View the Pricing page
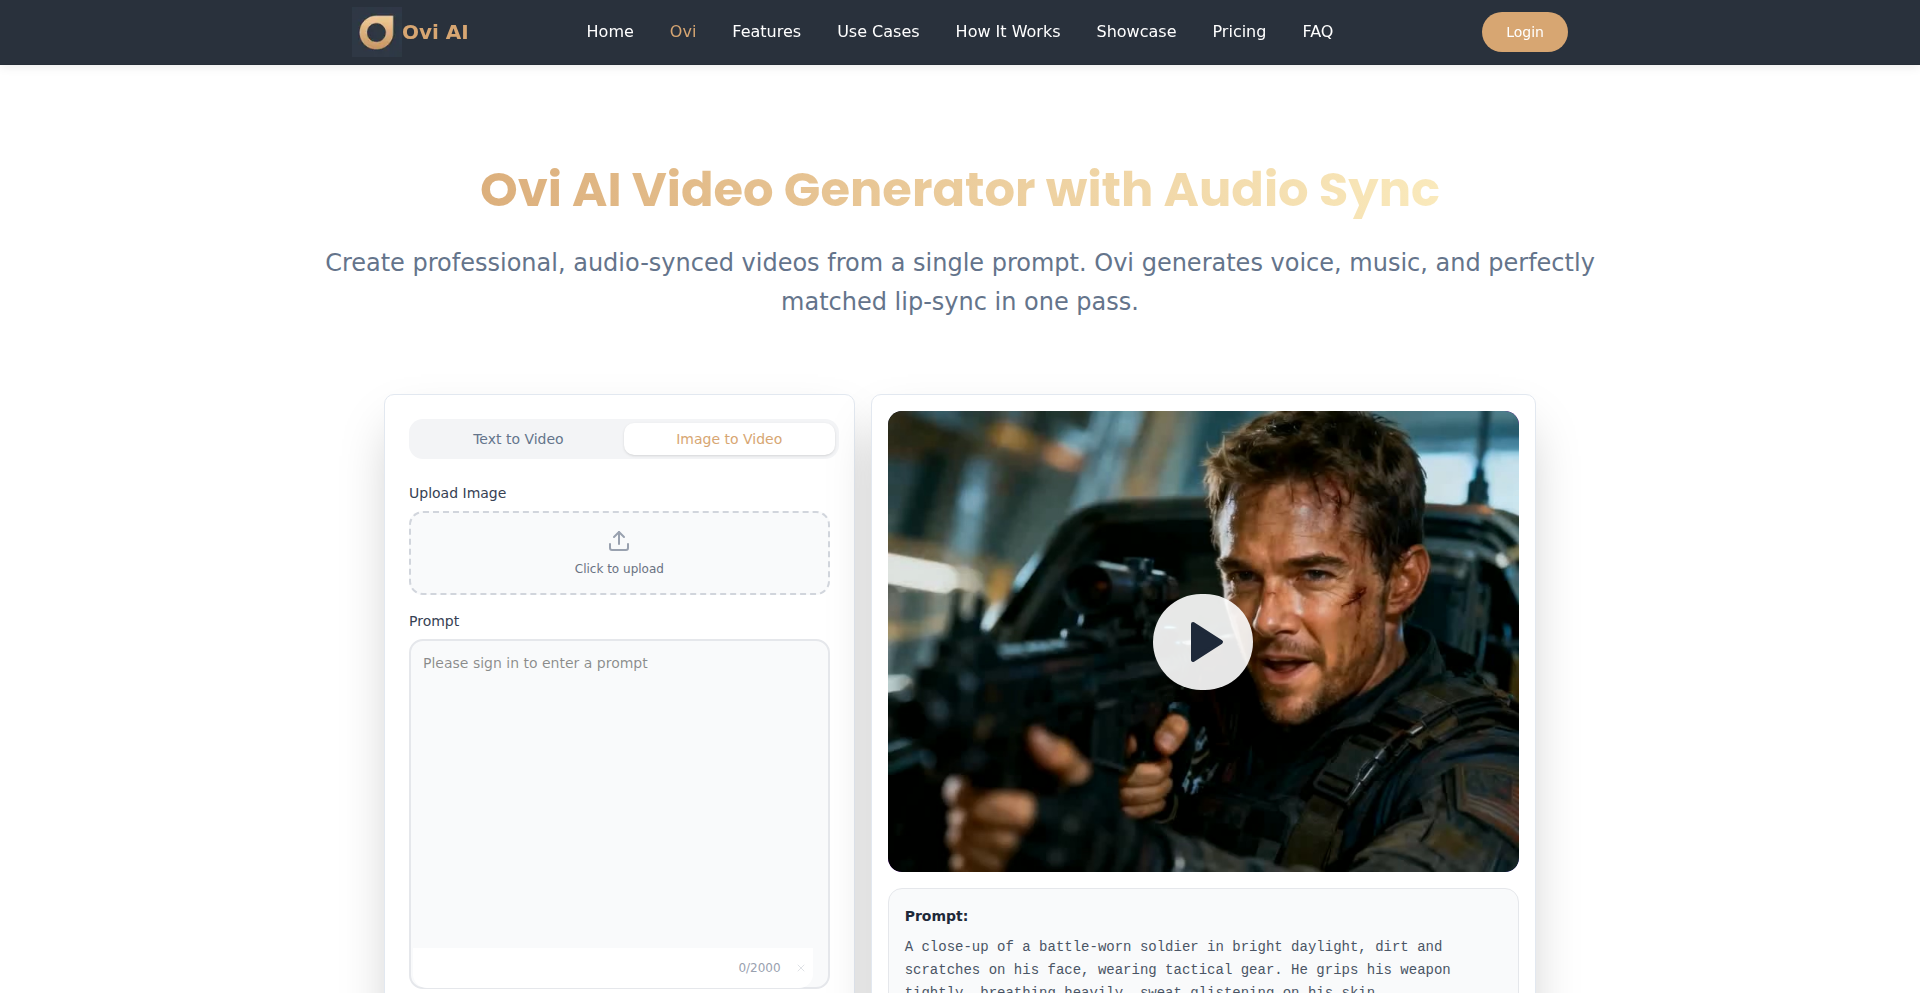The width and height of the screenshot is (1920, 993). coord(1239,32)
